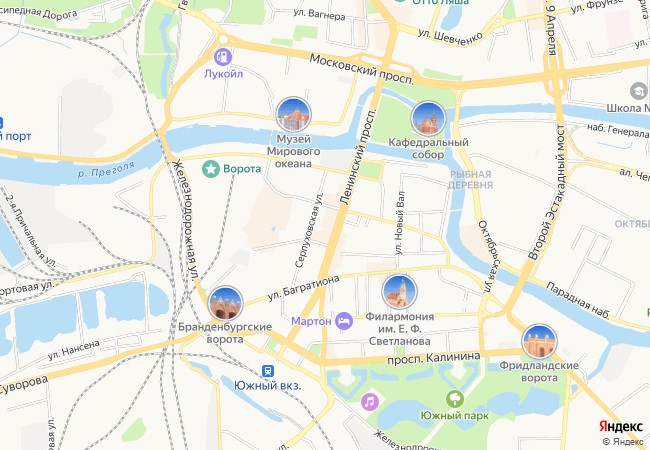Open the Яндекс logo link
The width and height of the screenshot is (650, 450).
[621, 427]
